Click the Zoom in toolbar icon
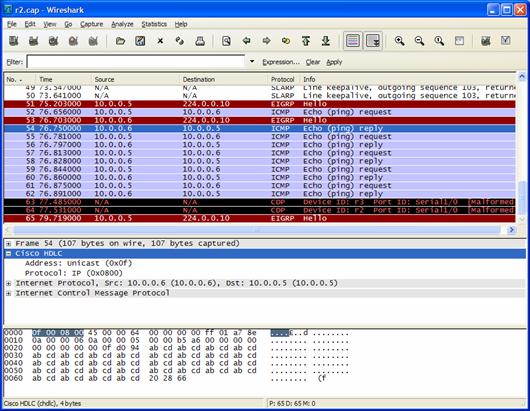The image size is (530, 411). [400, 41]
